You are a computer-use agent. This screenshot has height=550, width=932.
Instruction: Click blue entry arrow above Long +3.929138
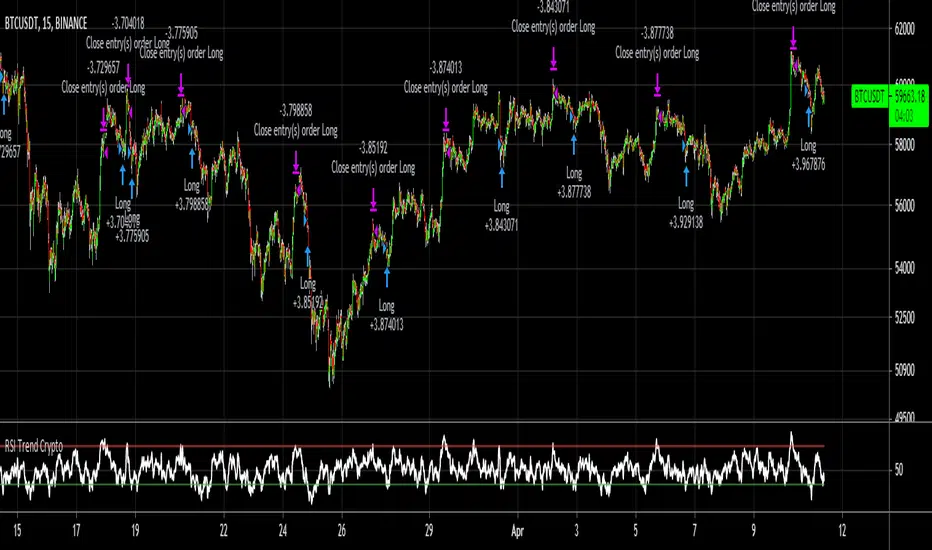tap(687, 177)
